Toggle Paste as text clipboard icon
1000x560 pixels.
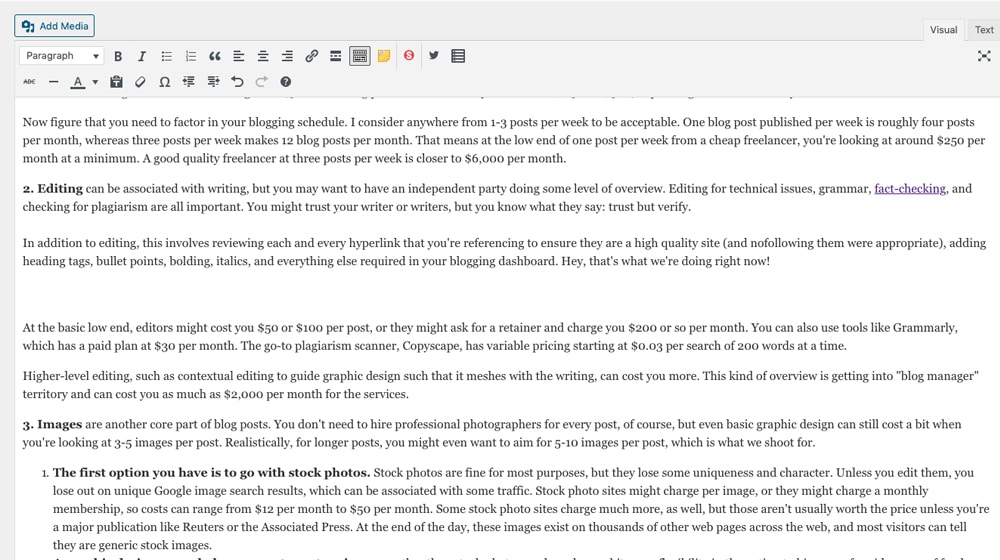tap(116, 82)
